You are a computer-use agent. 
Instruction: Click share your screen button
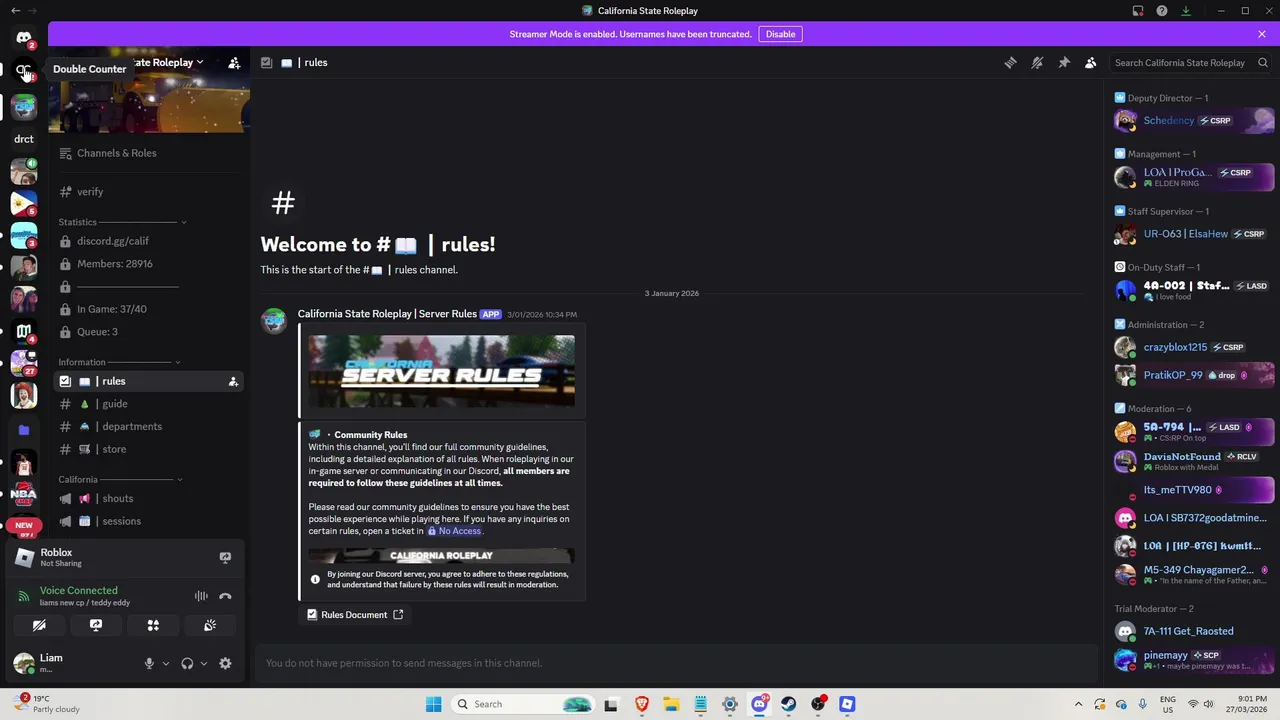[x=96, y=625]
